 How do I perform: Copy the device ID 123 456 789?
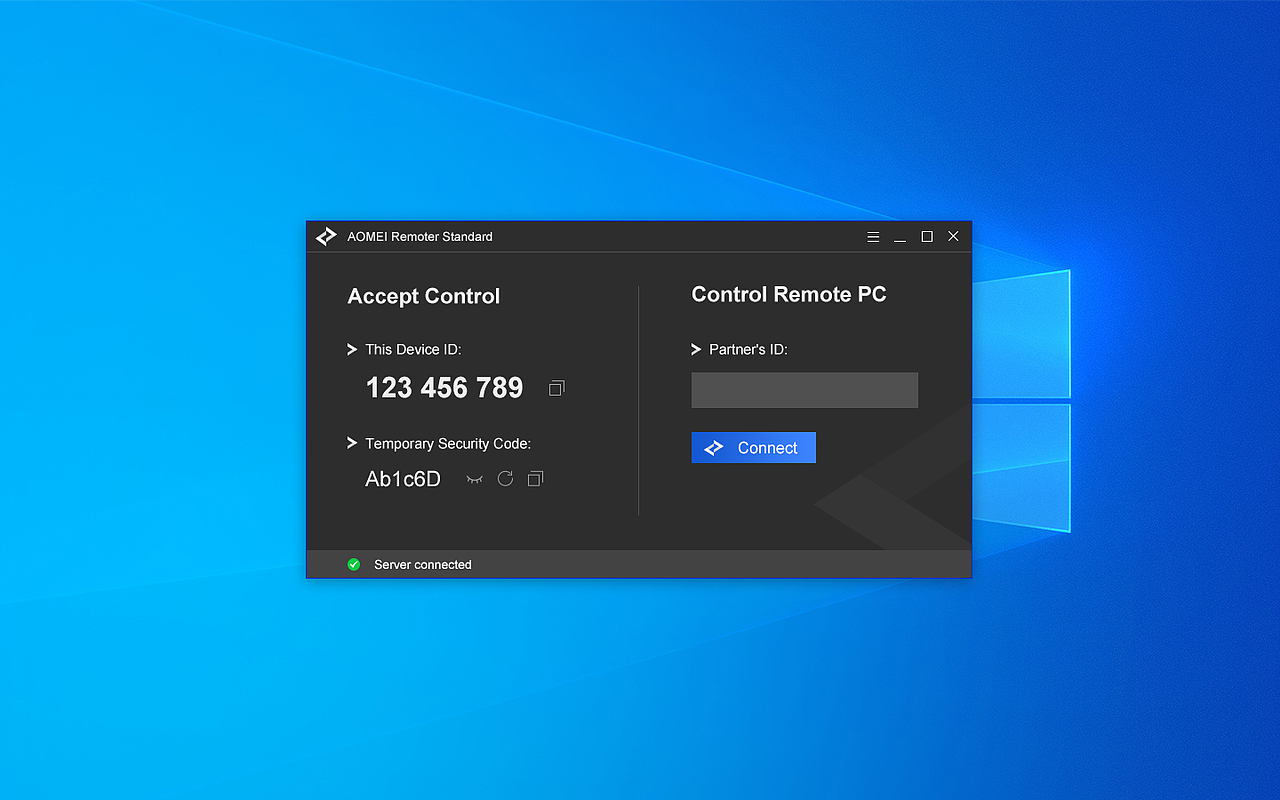coord(557,388)
